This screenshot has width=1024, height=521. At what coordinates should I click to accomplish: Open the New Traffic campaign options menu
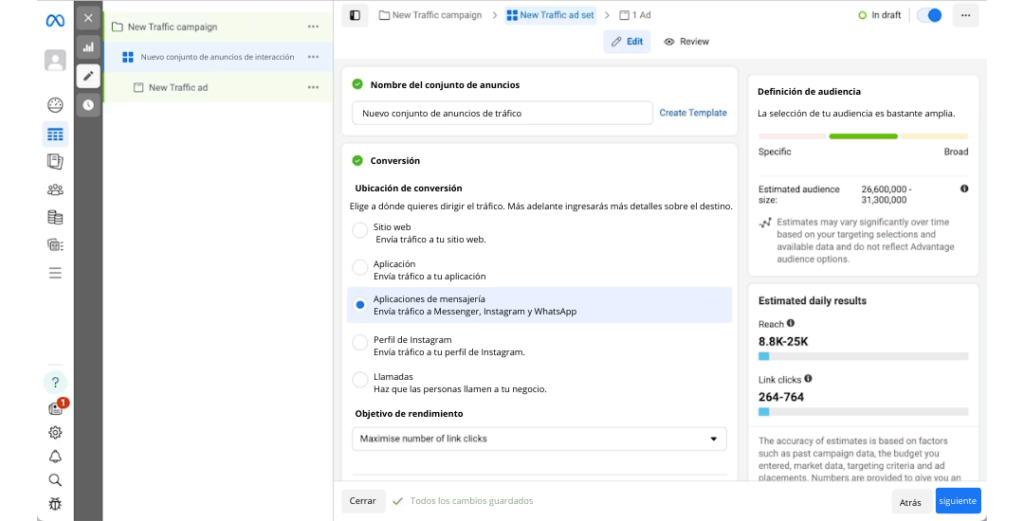pyautogui.click(x=314, y=27)
